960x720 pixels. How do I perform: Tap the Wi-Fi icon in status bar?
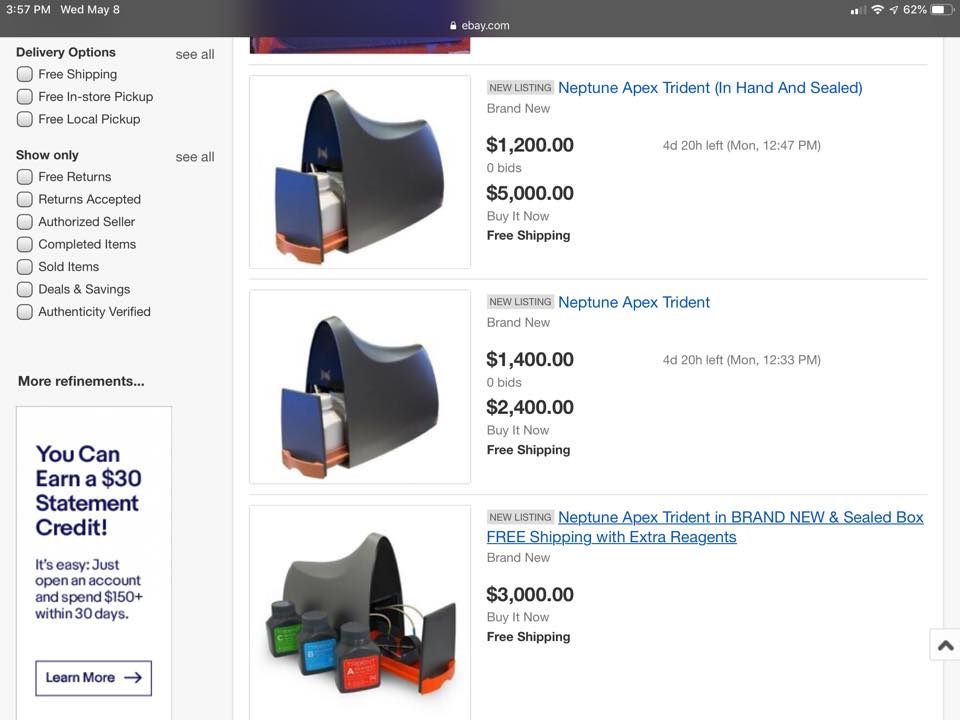(x=877, y=10)
